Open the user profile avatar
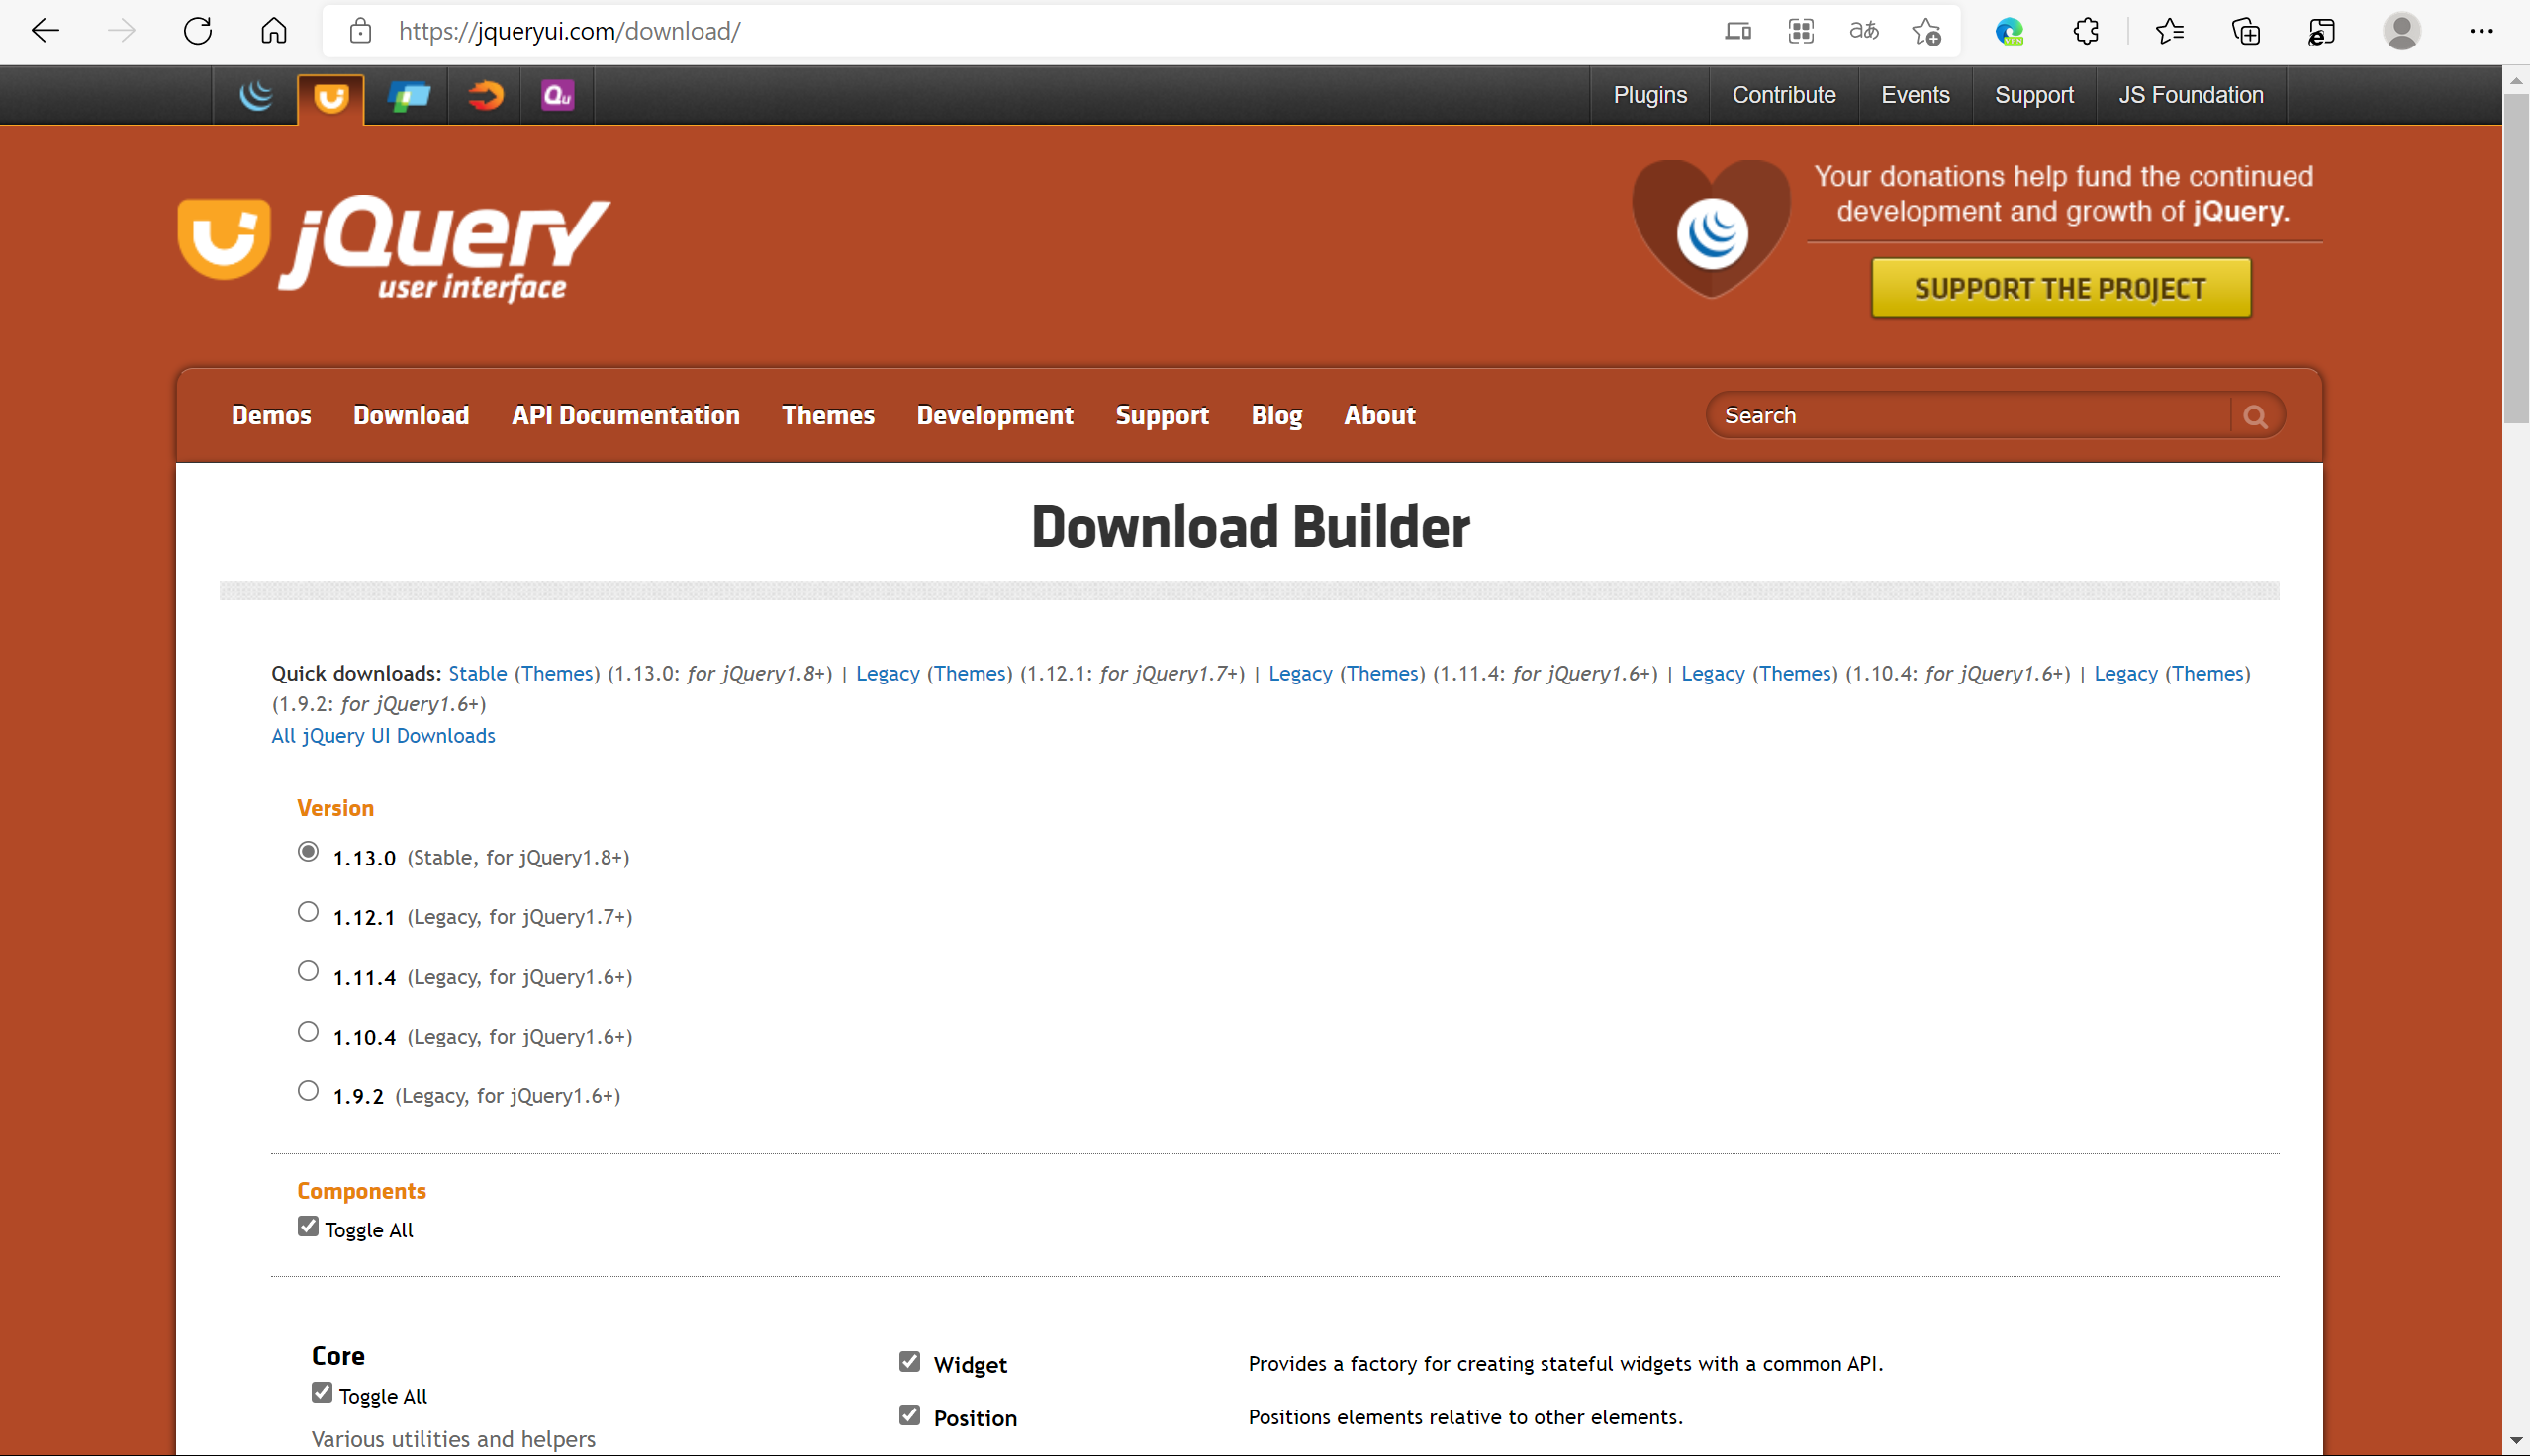Viewport: 2530px width, 1456px height. (2401, 31)
